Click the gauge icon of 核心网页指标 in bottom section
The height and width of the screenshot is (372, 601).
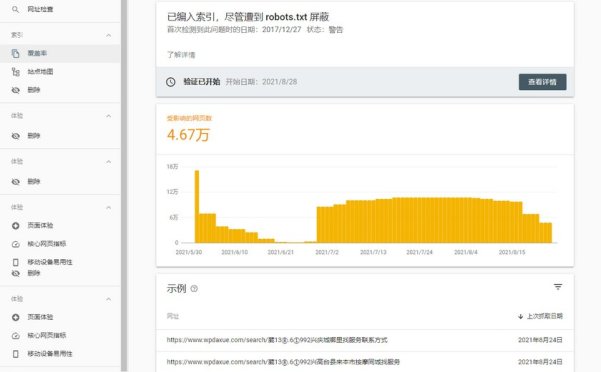point(15,336)
